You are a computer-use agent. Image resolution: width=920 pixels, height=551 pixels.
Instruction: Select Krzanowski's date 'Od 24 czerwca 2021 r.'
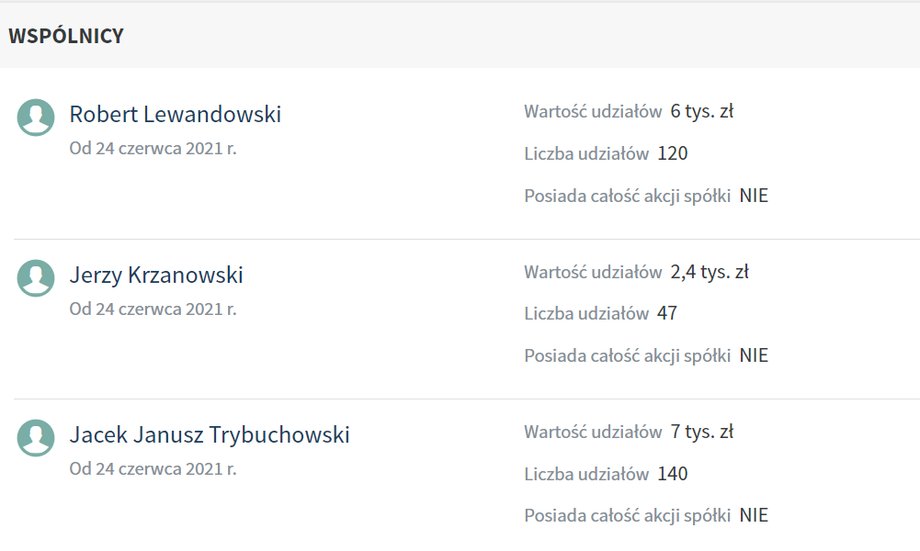click(x=153, y=309)
